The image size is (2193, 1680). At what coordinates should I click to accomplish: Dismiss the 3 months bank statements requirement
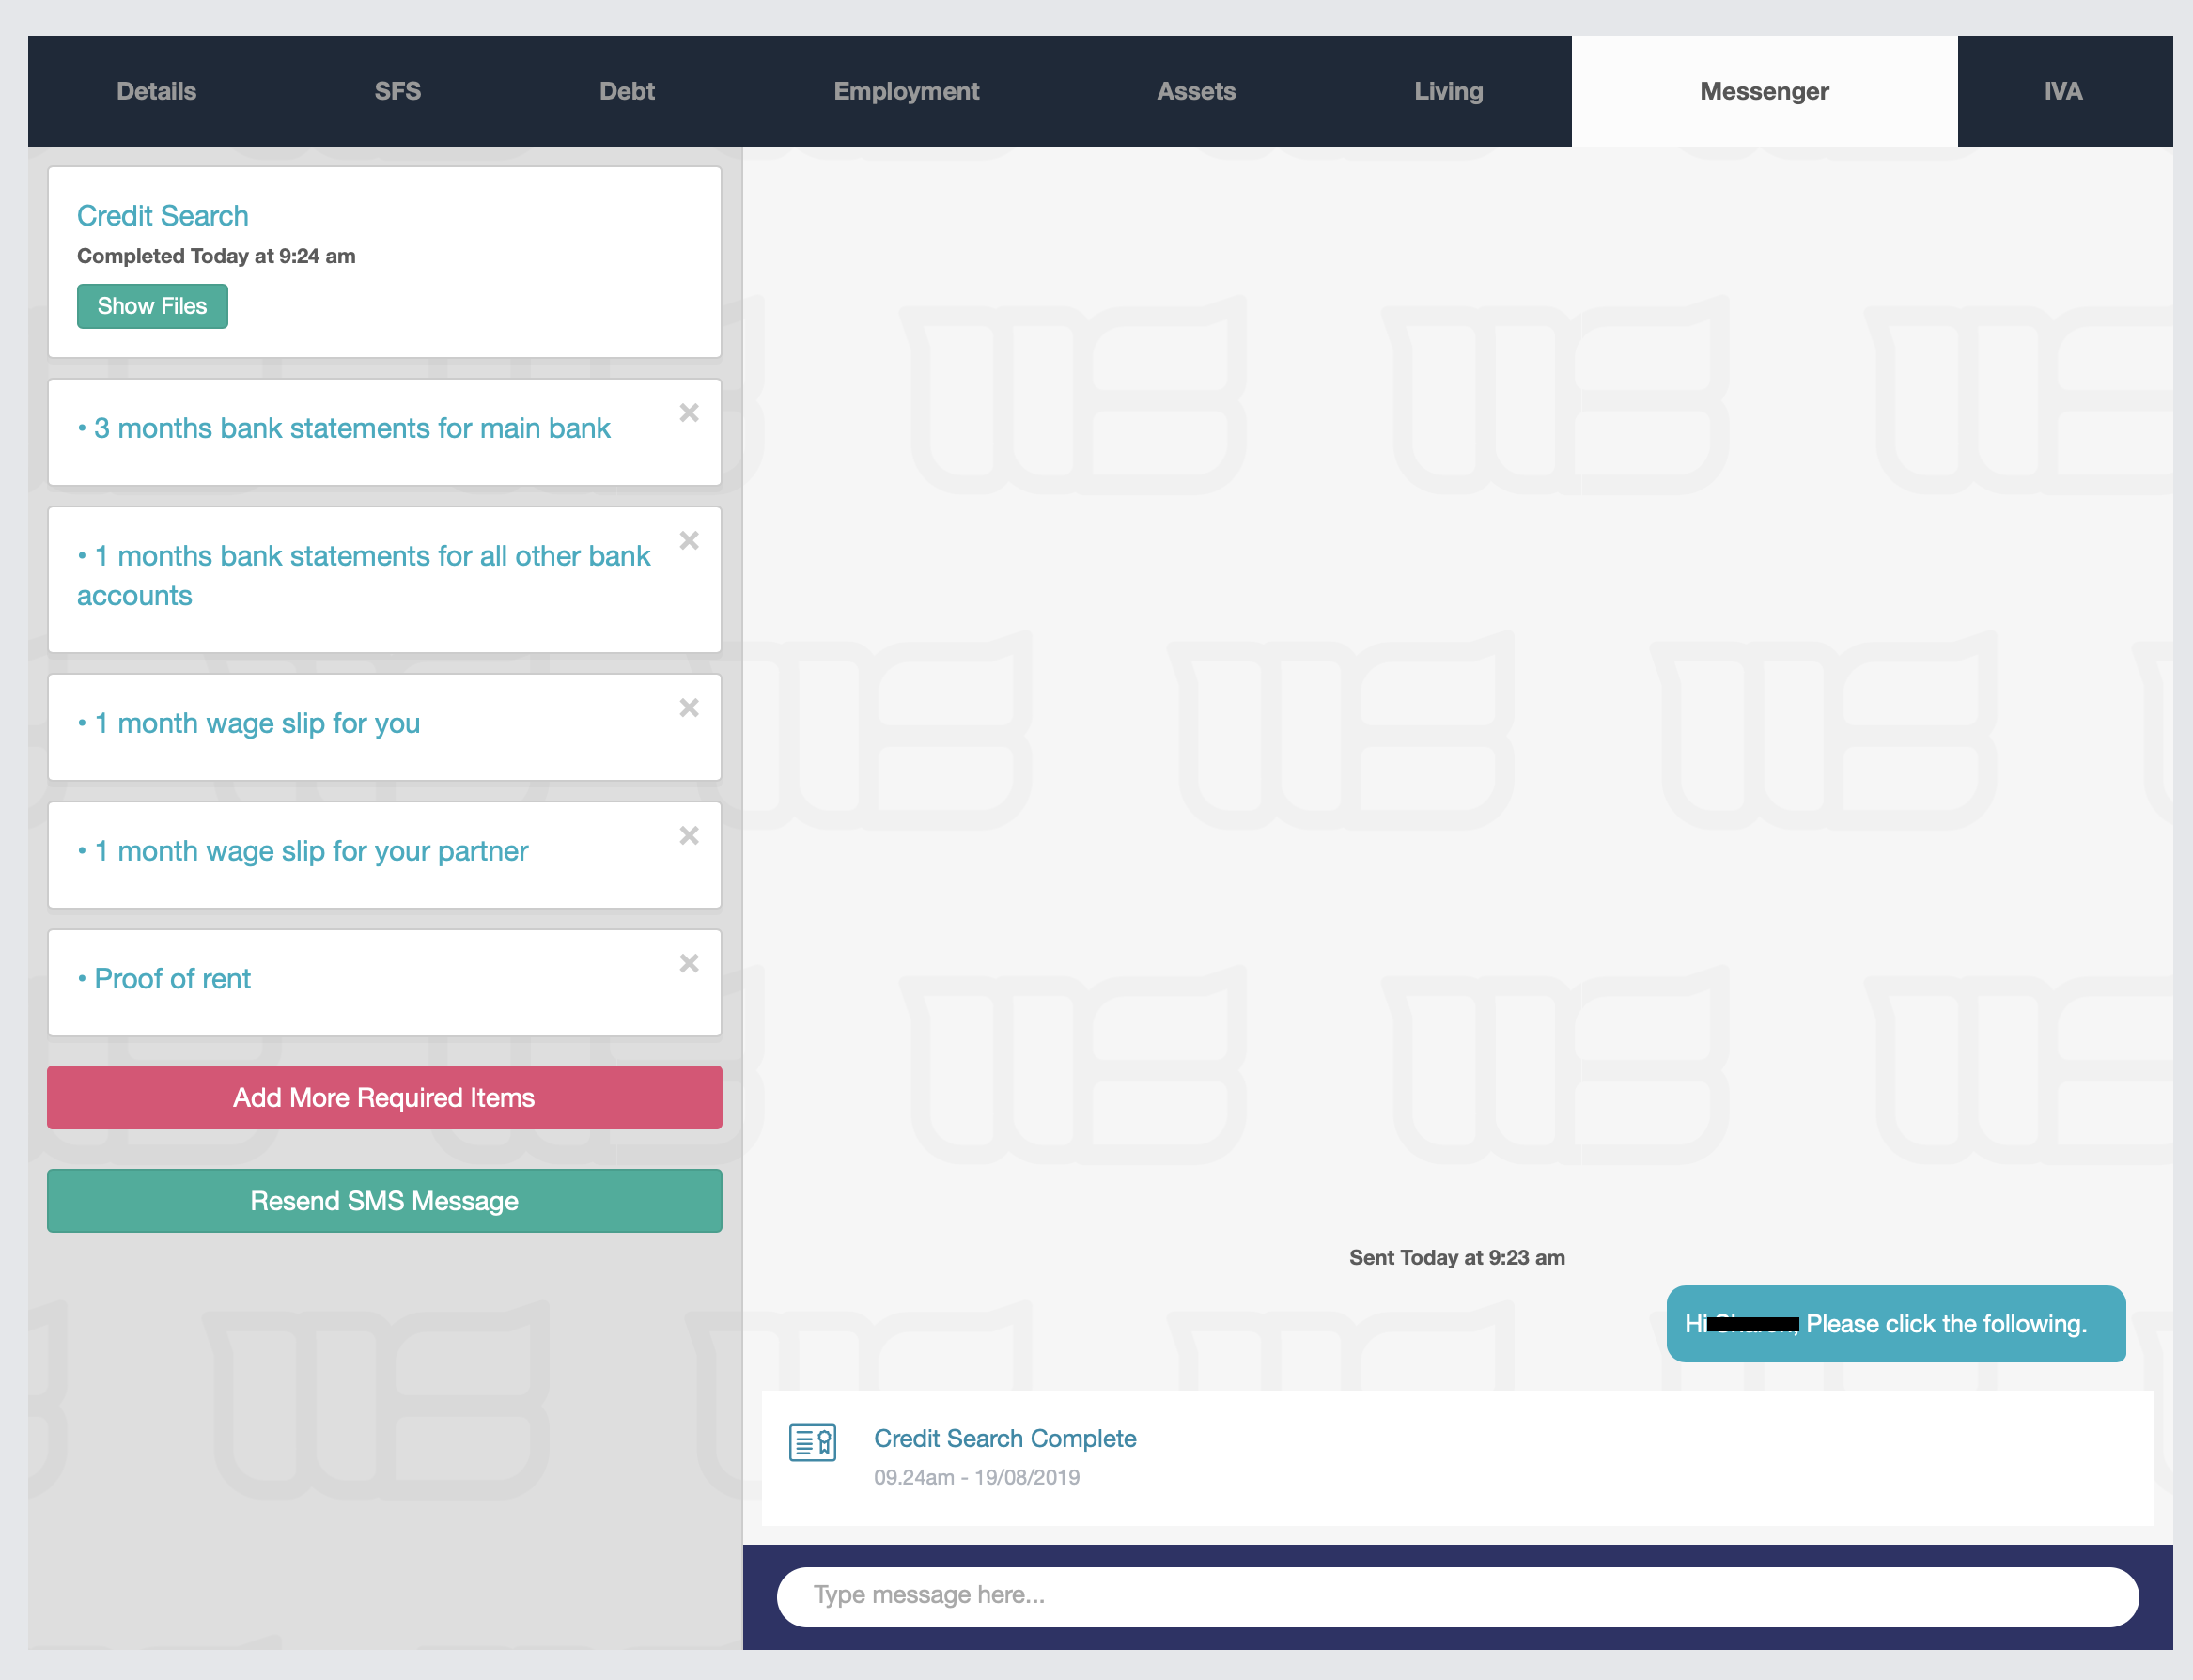689,413
